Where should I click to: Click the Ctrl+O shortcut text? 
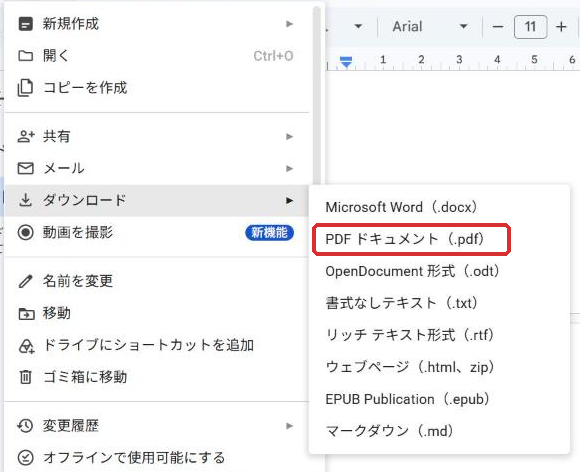click(273, 56)
